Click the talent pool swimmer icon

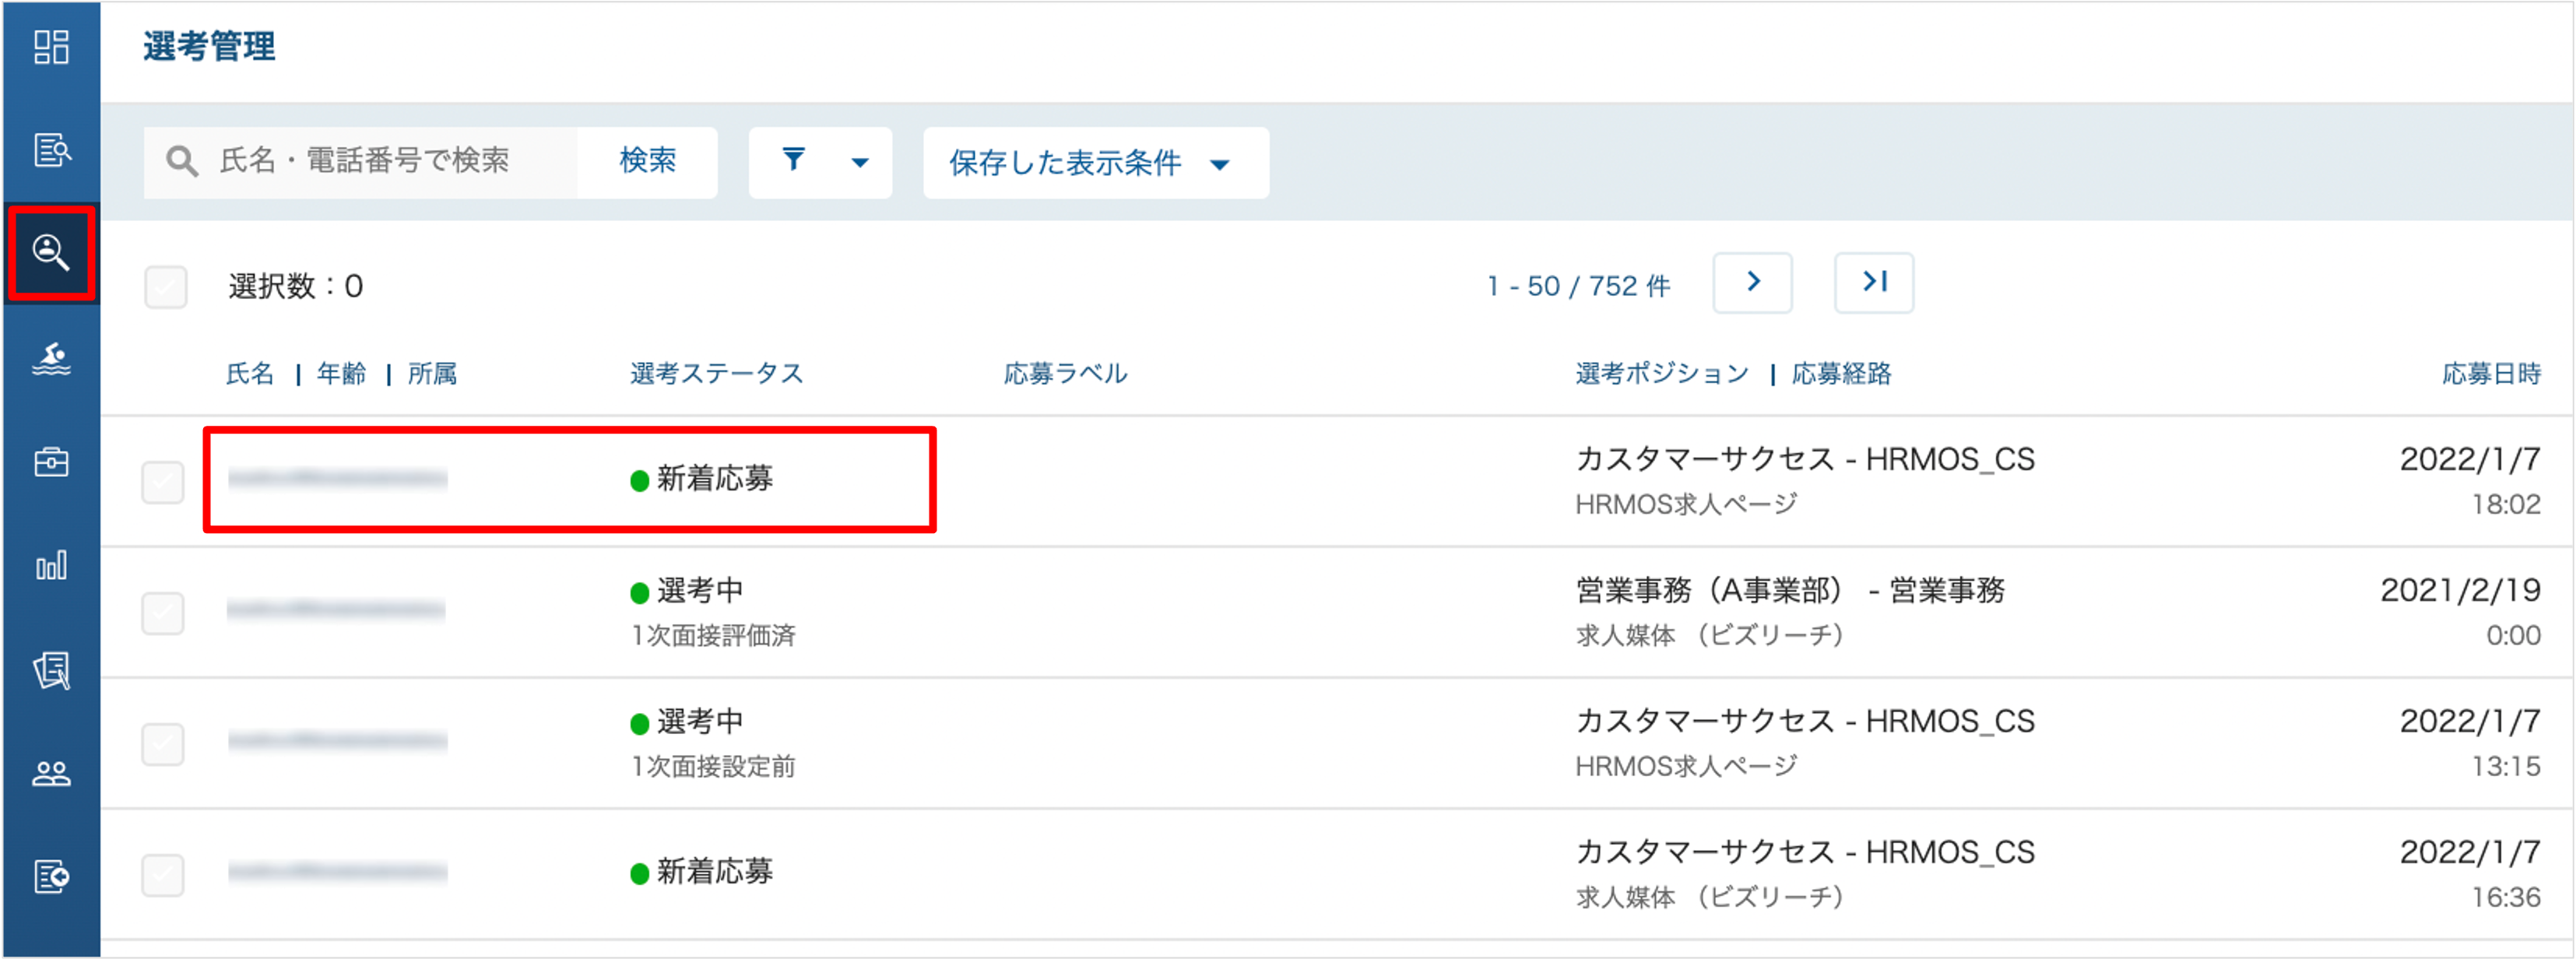[x=51, y=358]
